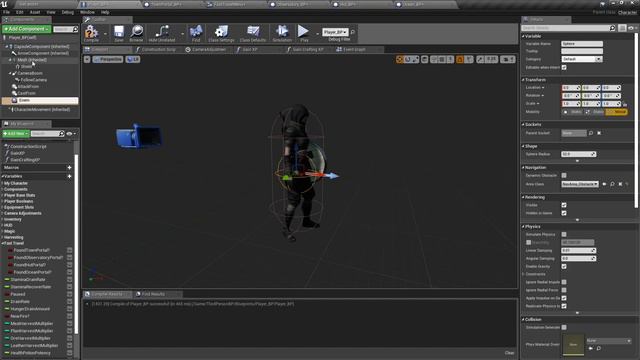Open Details property matrix grid icon
This screenshot has height=360, width=640.
(622, 28)
